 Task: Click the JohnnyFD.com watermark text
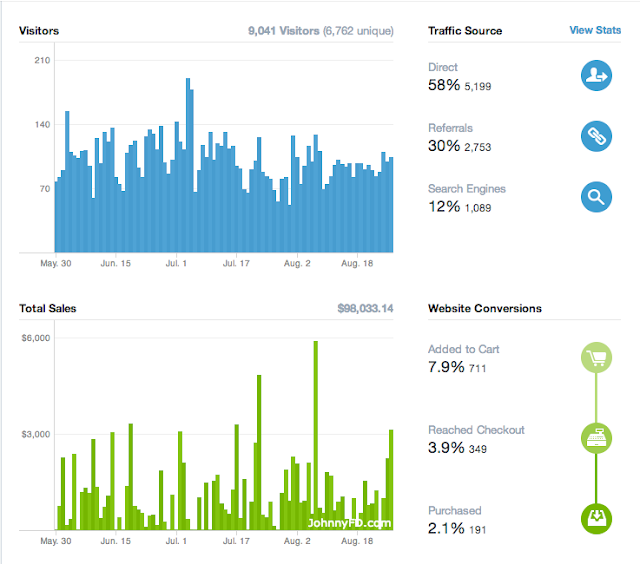349,523
